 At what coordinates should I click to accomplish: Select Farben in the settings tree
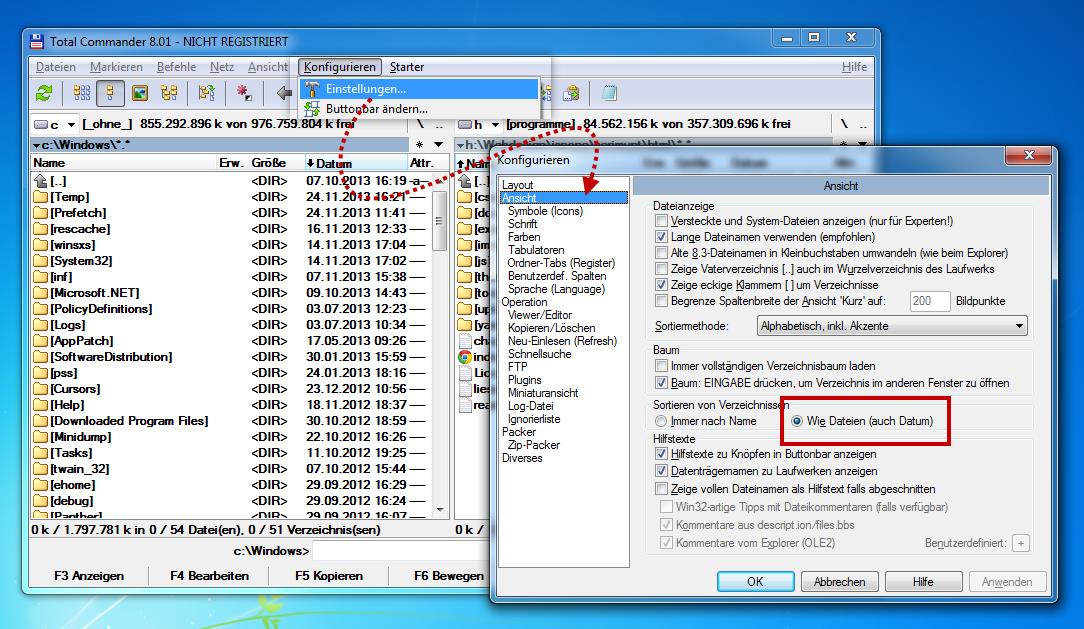pos(524,237)
